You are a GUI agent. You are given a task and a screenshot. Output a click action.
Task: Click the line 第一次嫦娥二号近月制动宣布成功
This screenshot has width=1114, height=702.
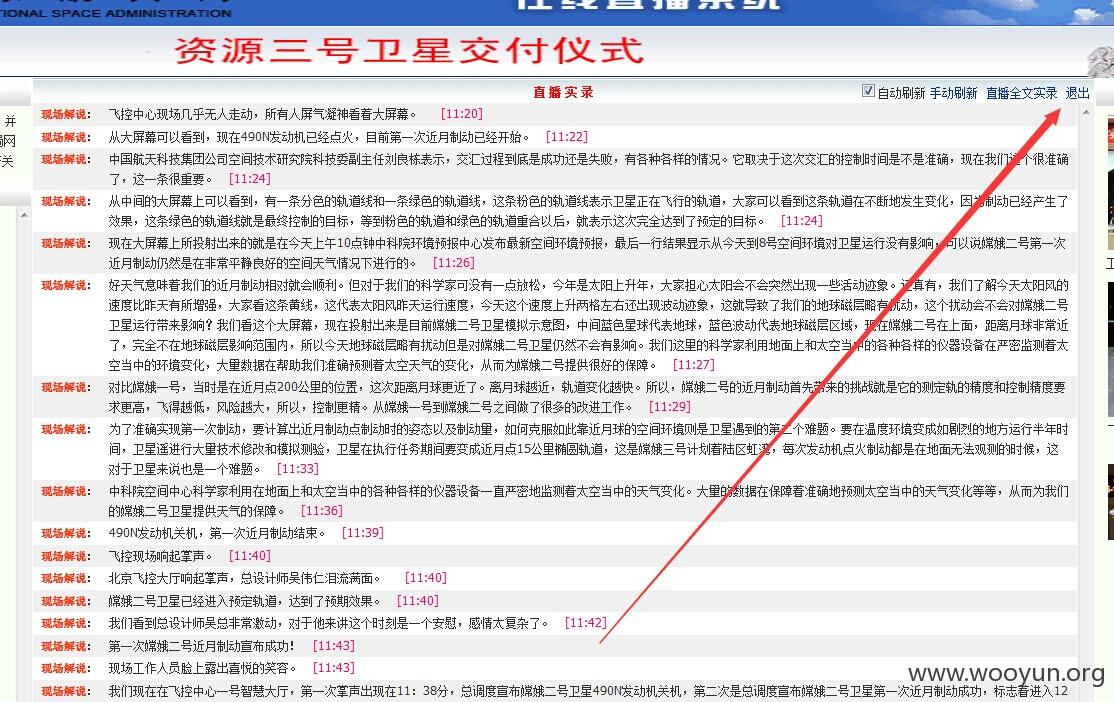pos(201,646)
